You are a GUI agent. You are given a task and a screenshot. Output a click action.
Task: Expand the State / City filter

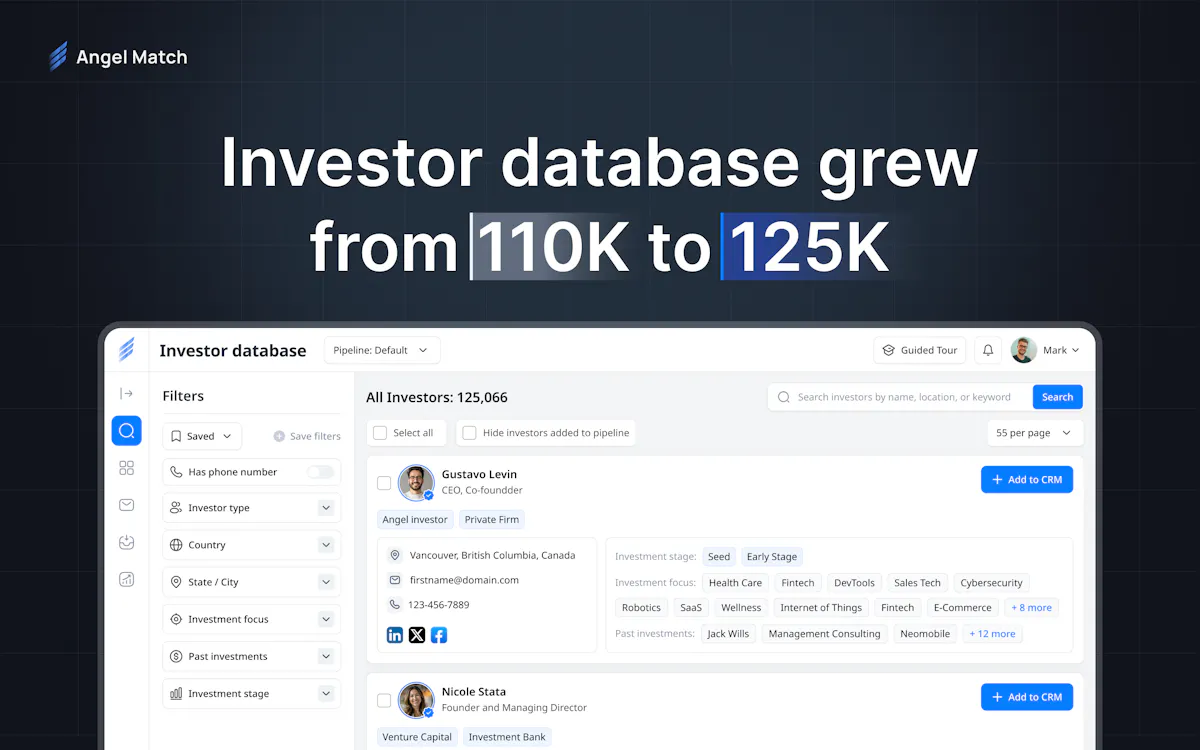(x=251, y=582)
